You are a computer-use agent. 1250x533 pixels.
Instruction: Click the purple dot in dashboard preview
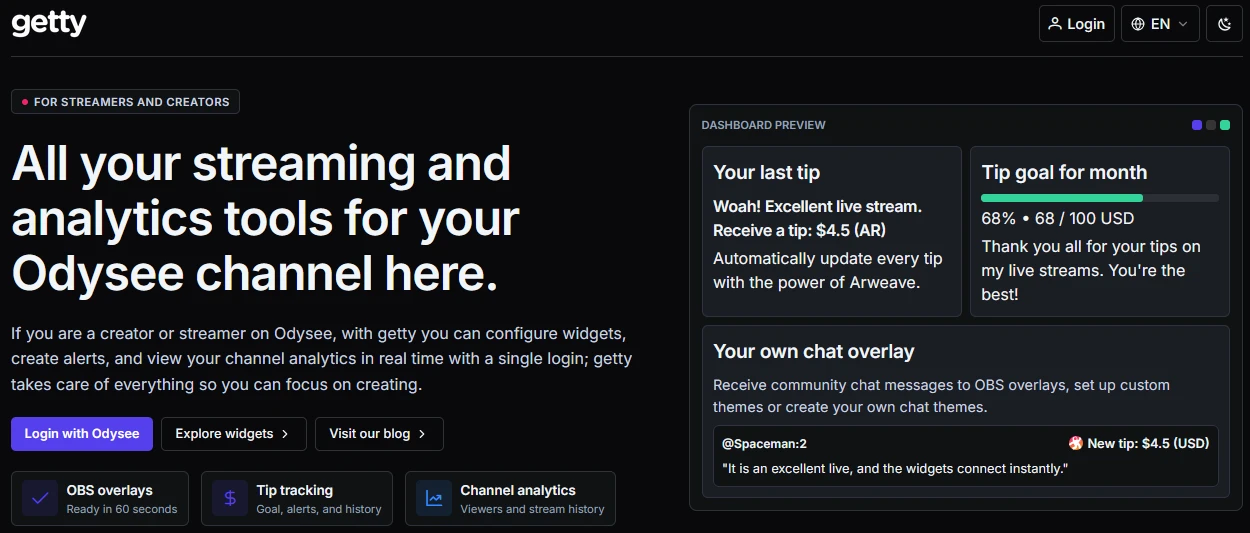coord(1197,125)
